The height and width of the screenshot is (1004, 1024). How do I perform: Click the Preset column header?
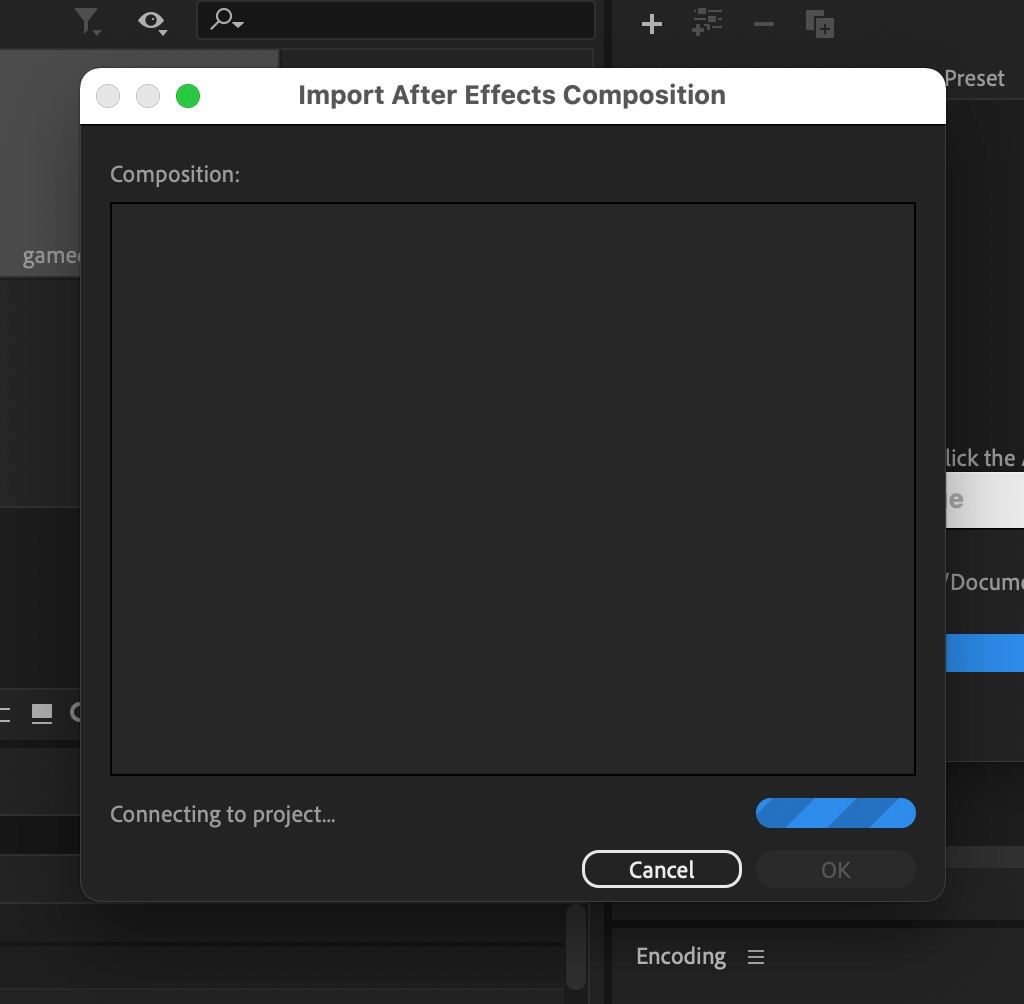(974, 78)
